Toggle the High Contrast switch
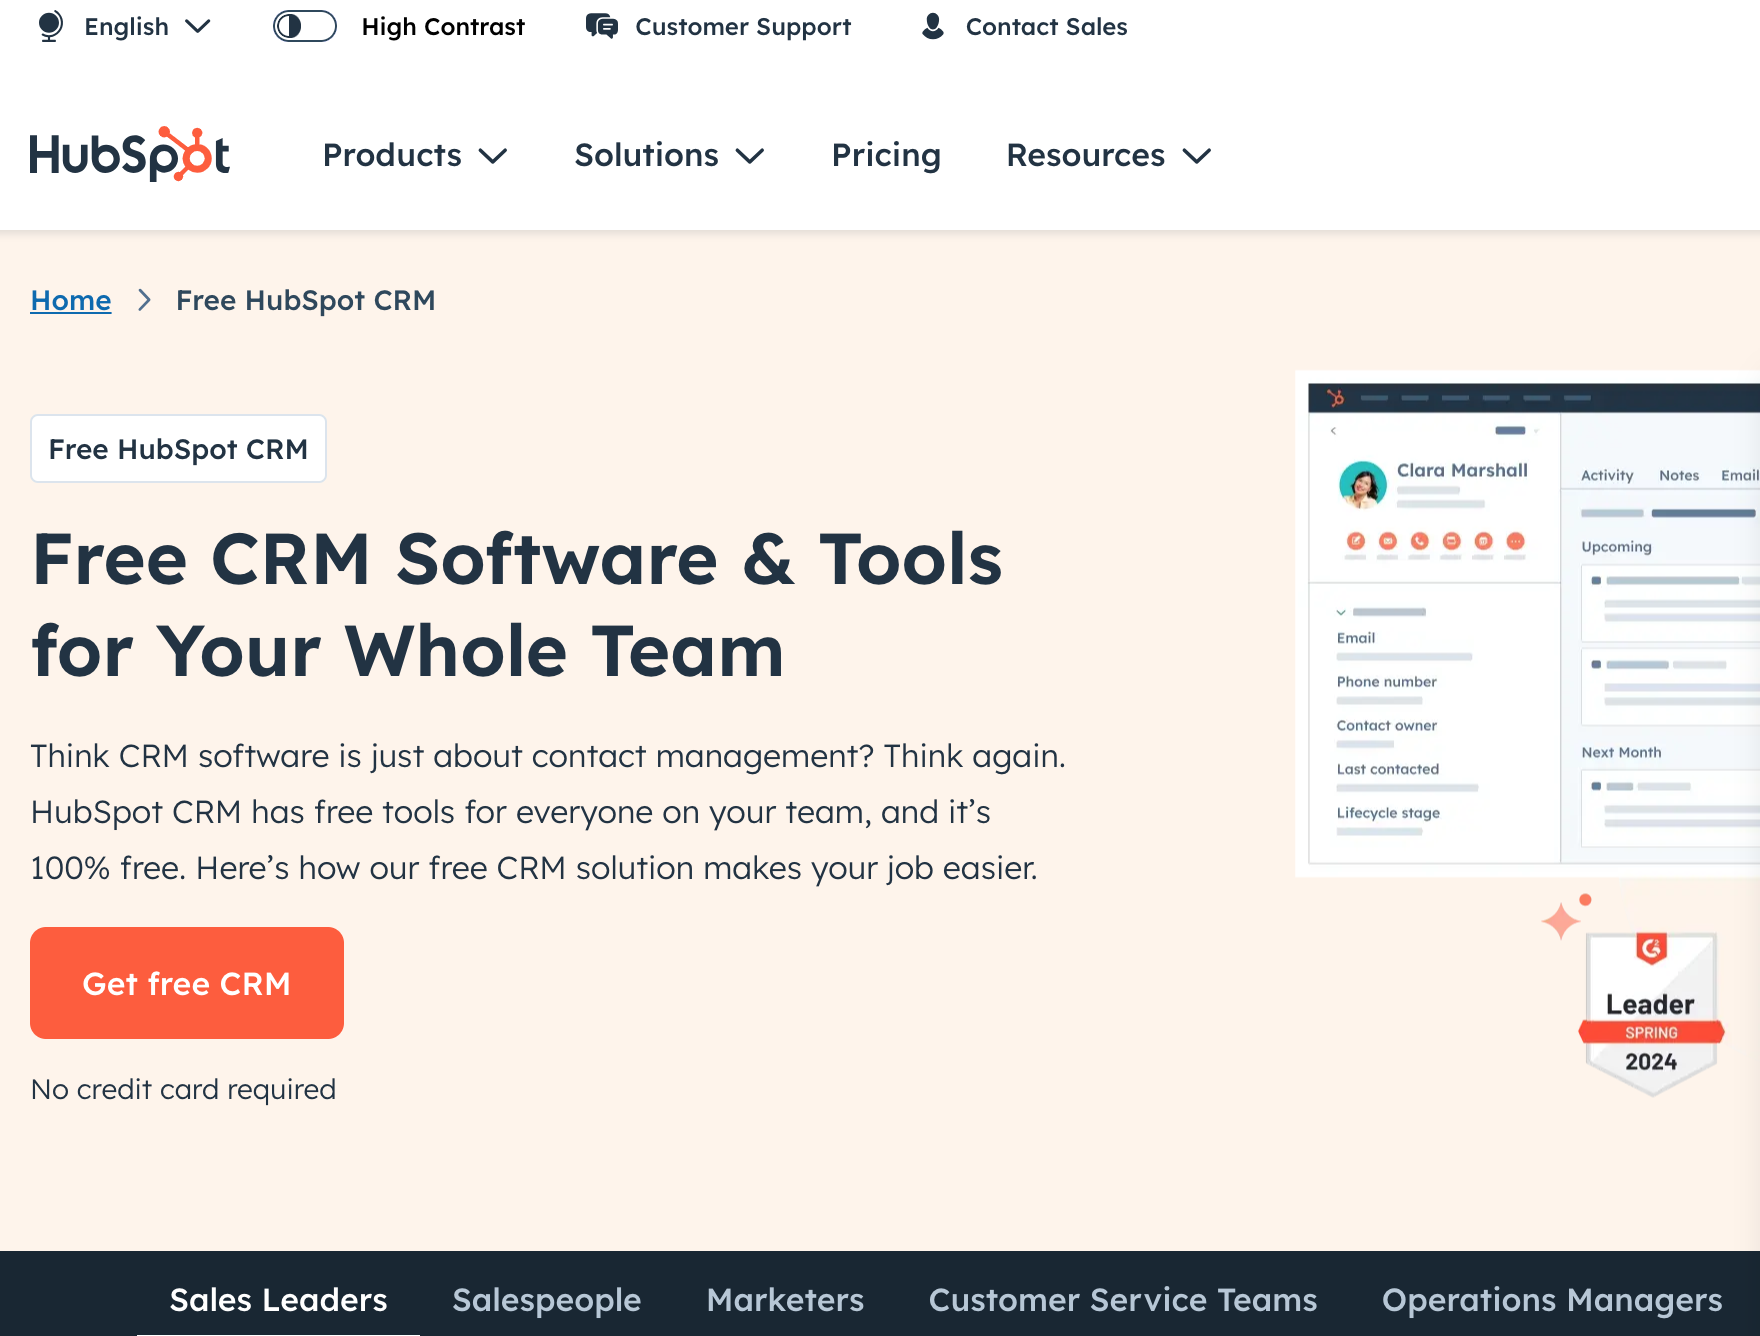 [305, 26]
